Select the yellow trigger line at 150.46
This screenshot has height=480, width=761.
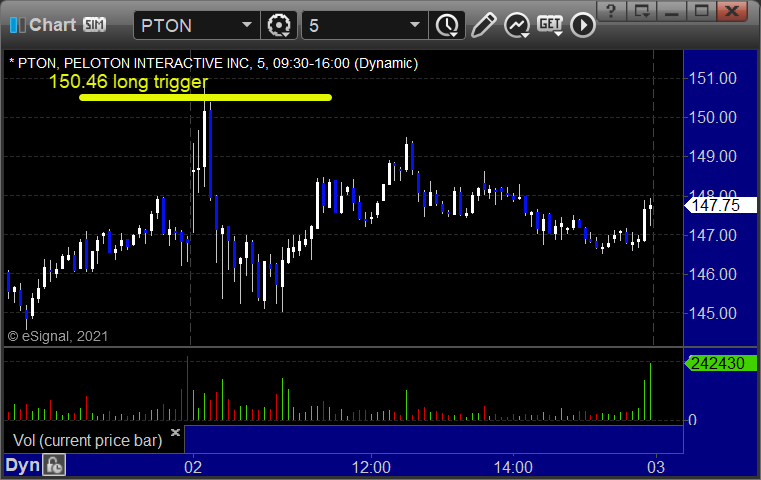[x=205, y=98]
